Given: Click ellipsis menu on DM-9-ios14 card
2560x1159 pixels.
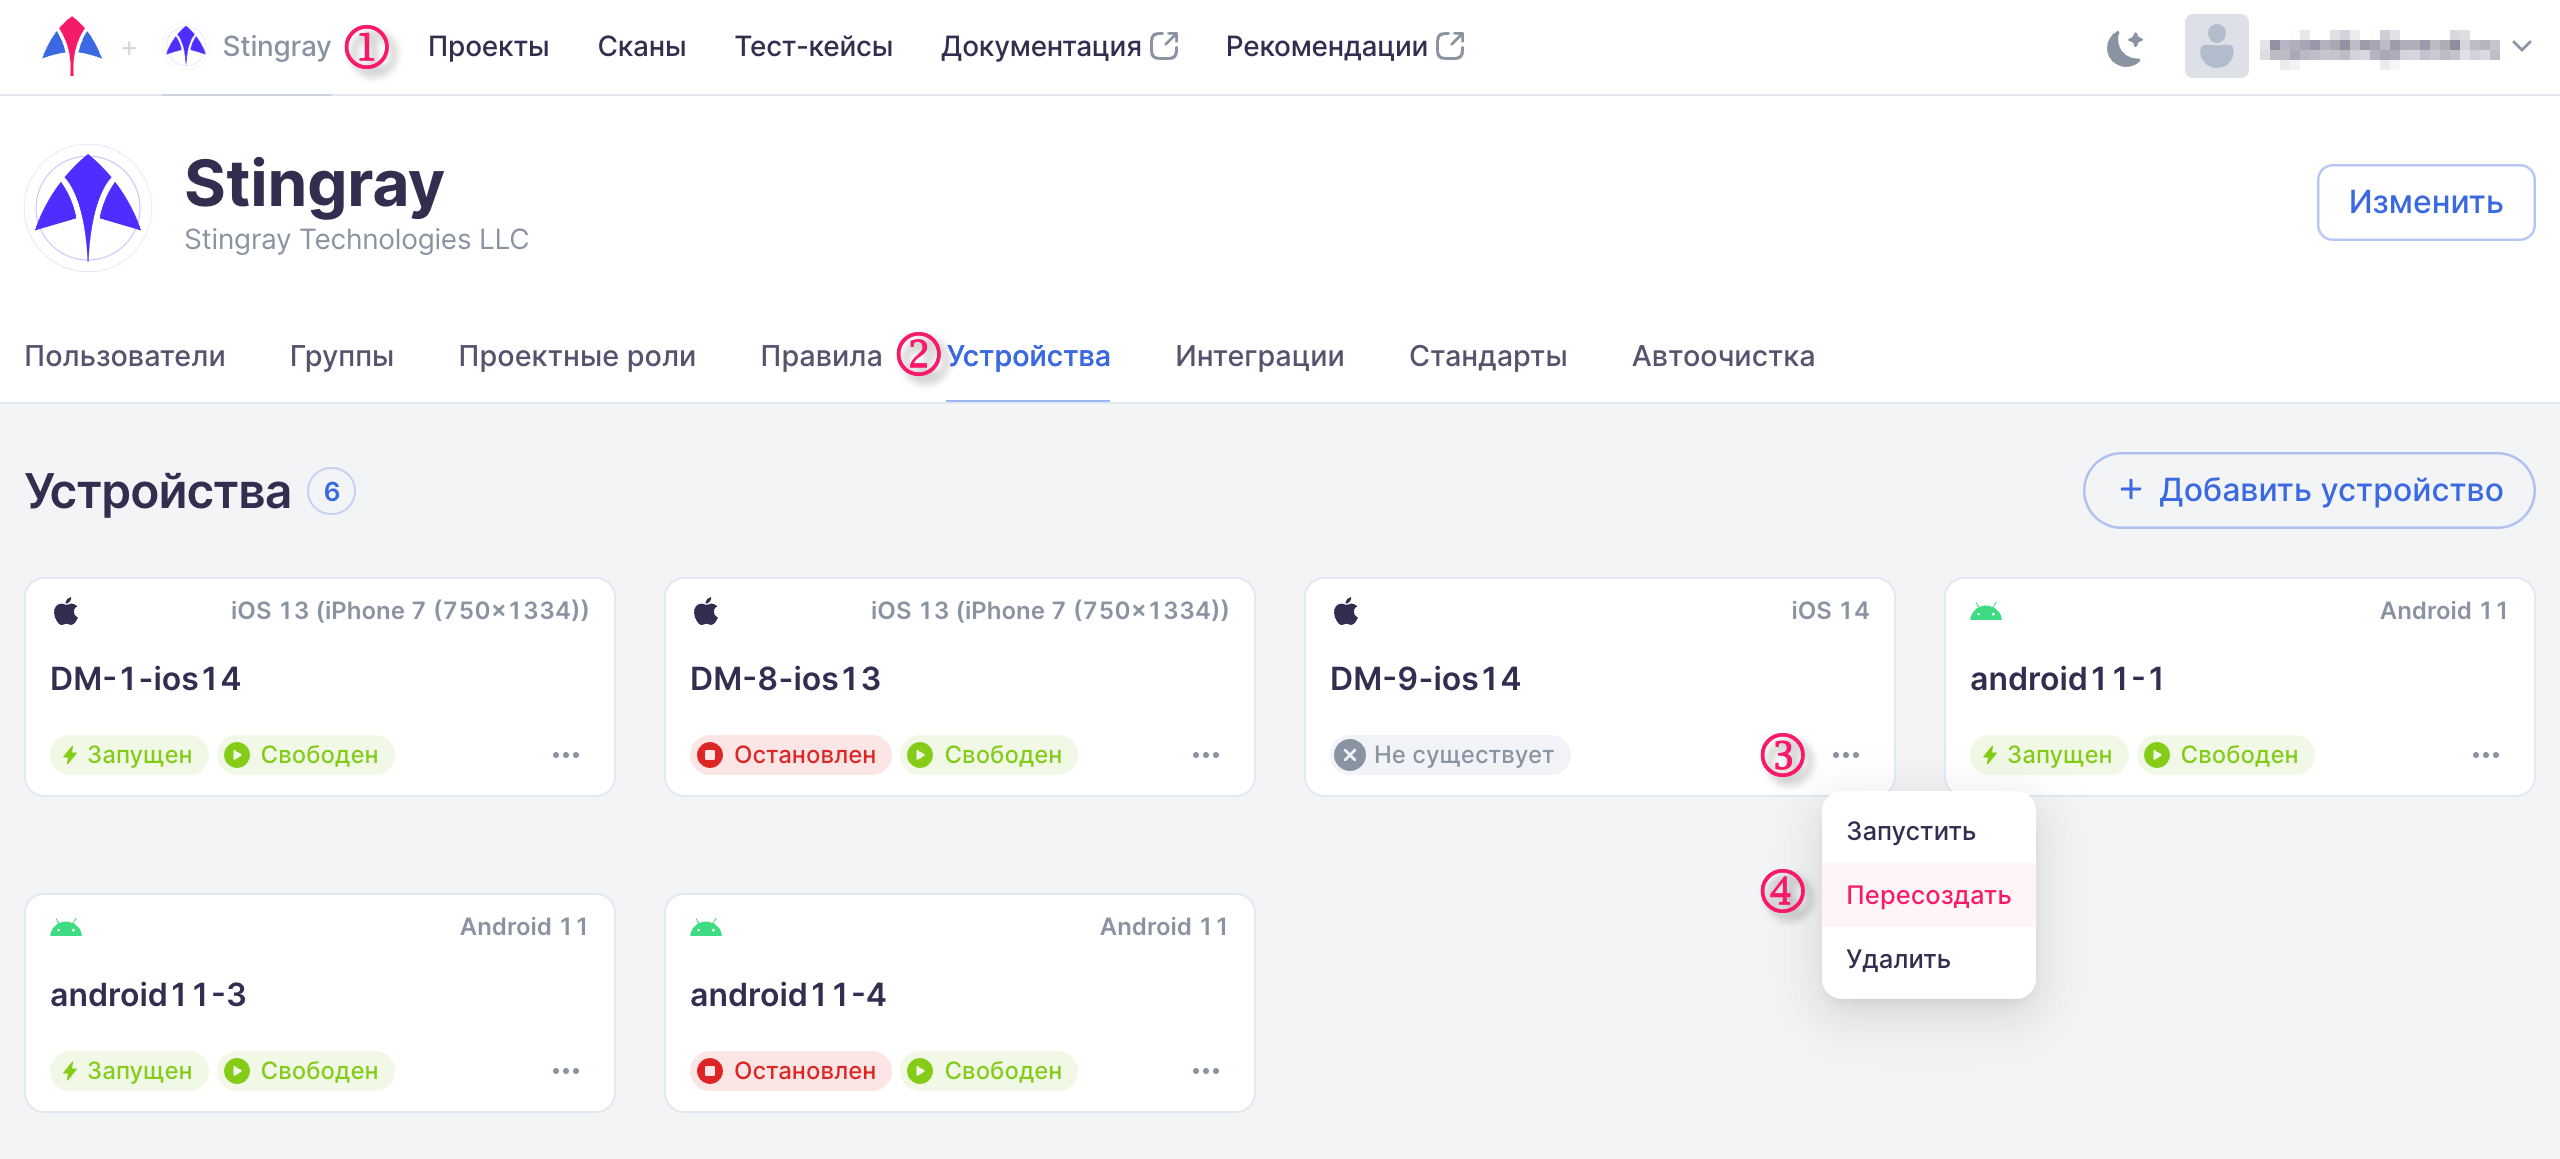Looking at the screenshot, I should pyautogui.click(x=1846, y=755).
